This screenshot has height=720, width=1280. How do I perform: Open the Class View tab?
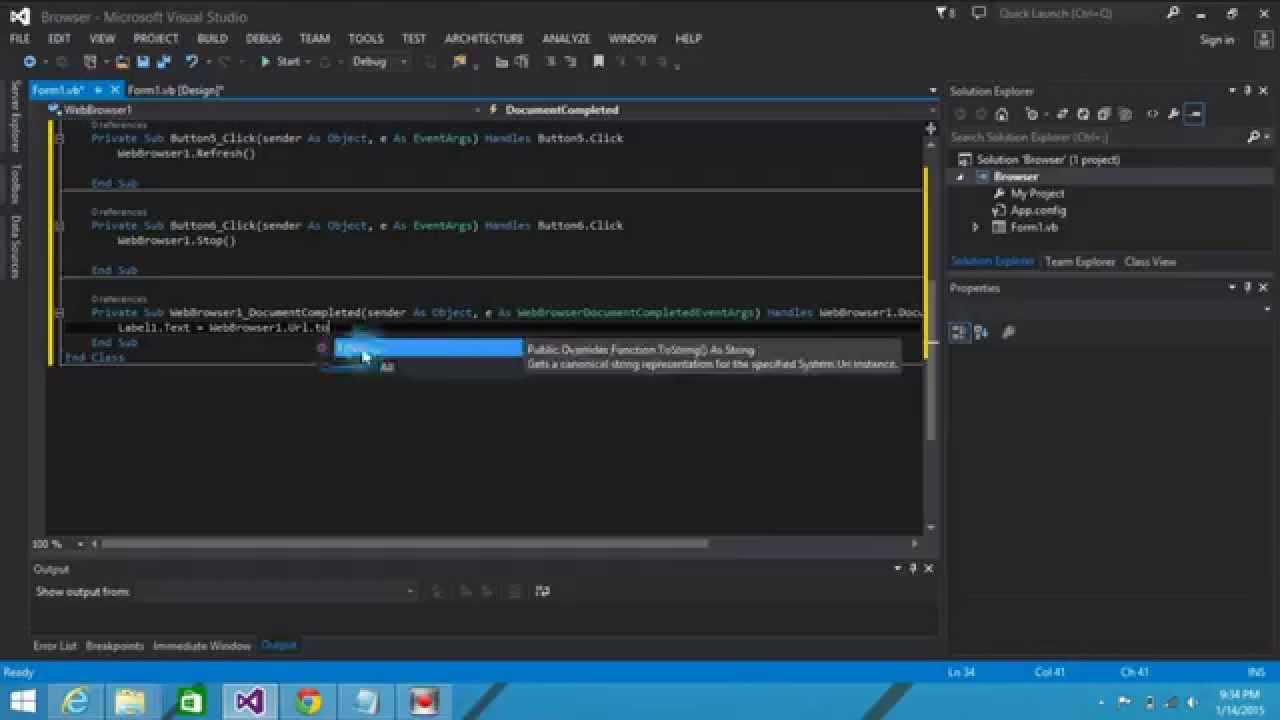(x=1150, y=262)
